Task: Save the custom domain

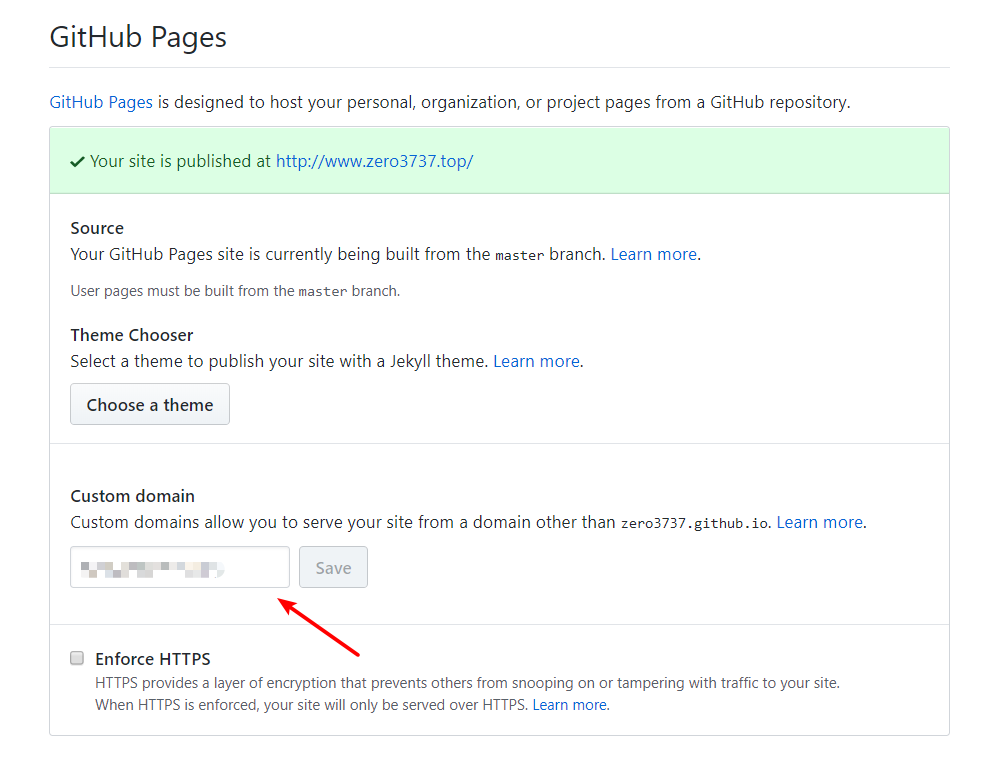Action: (333, 568)
